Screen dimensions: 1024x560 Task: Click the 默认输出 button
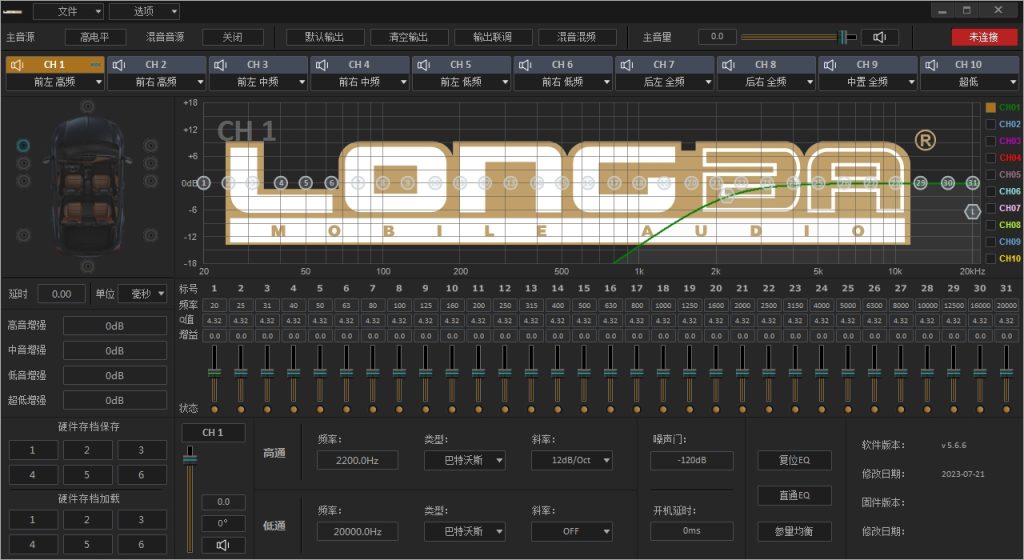[325, 37]
